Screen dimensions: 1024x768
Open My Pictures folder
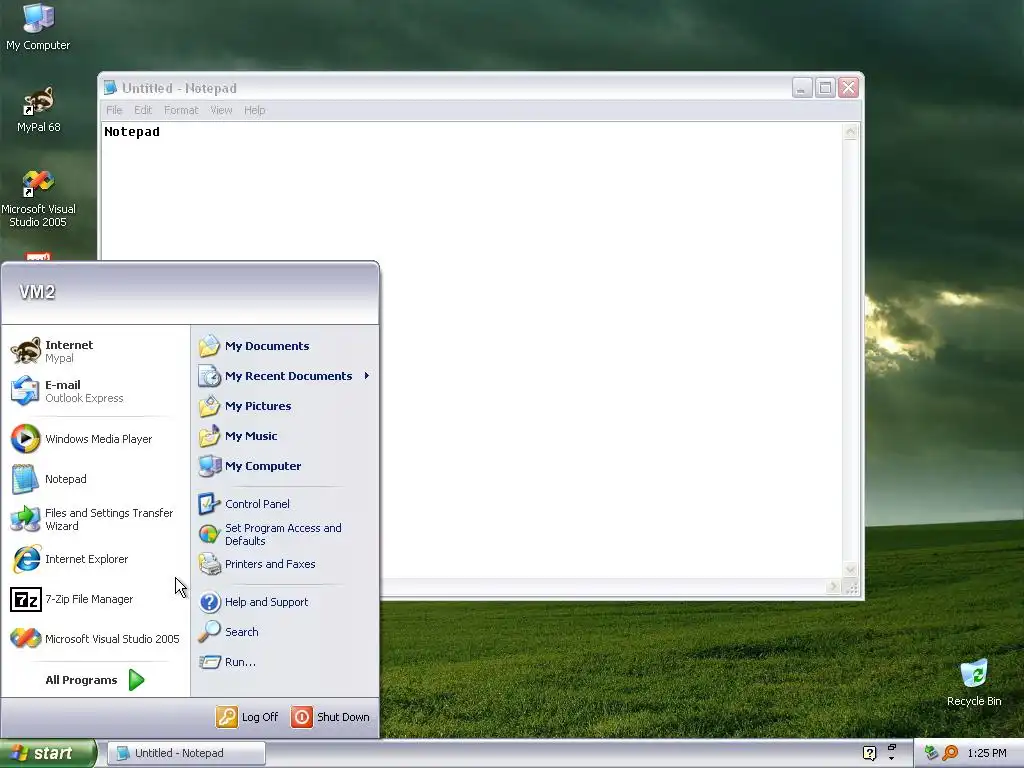pos(284,406)
